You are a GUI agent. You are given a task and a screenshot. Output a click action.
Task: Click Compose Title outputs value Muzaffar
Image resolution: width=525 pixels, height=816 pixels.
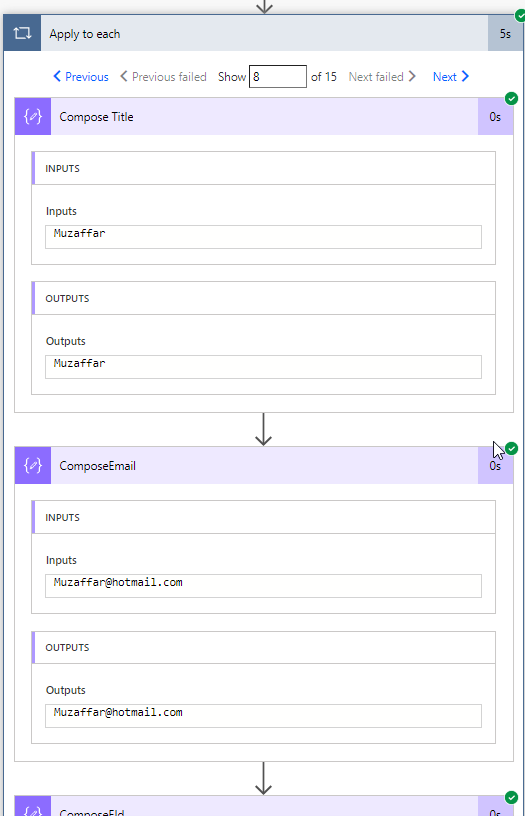tap(263, 367)
